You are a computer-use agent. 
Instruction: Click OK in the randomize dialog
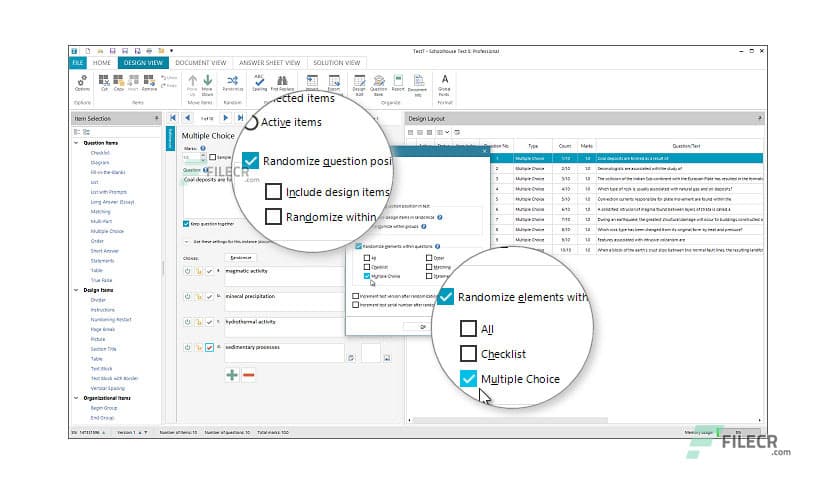point(422,327)
